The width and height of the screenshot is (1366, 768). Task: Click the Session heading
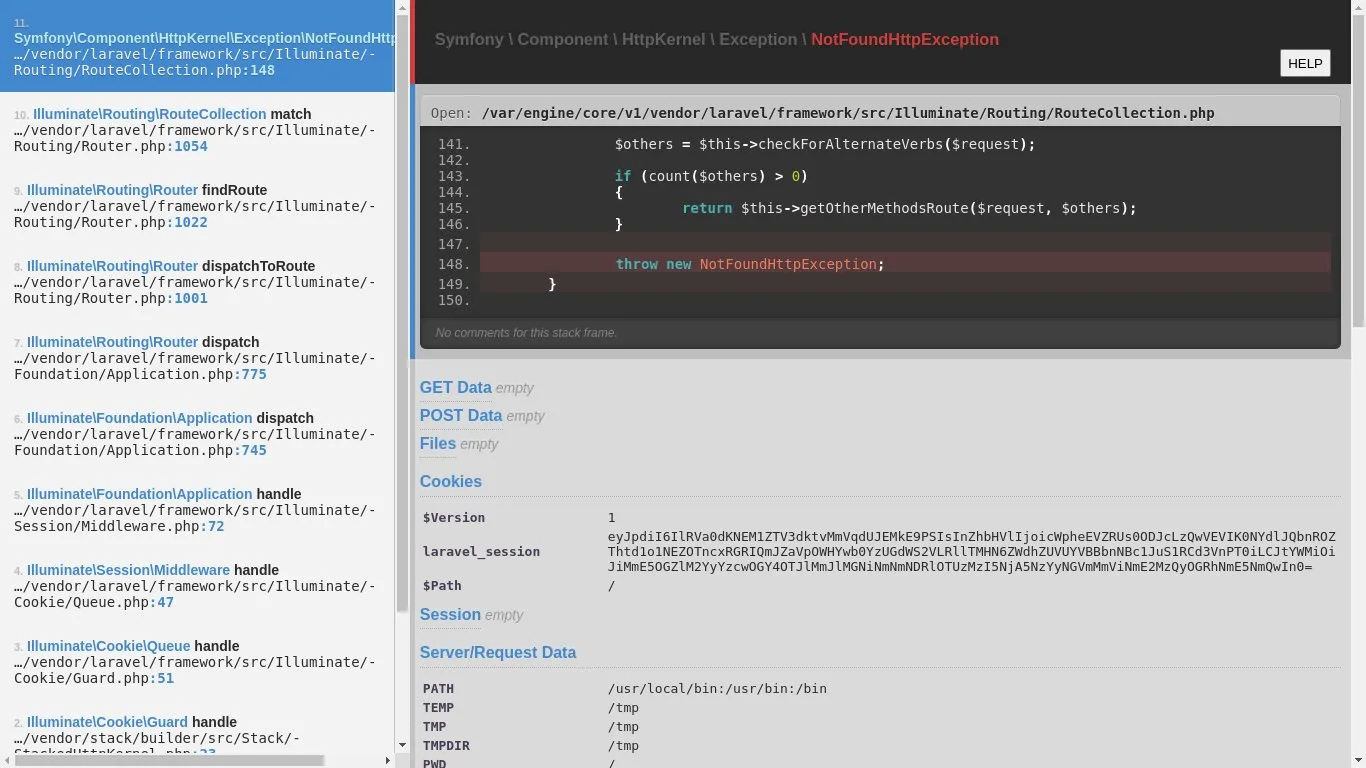click(450, 615)
